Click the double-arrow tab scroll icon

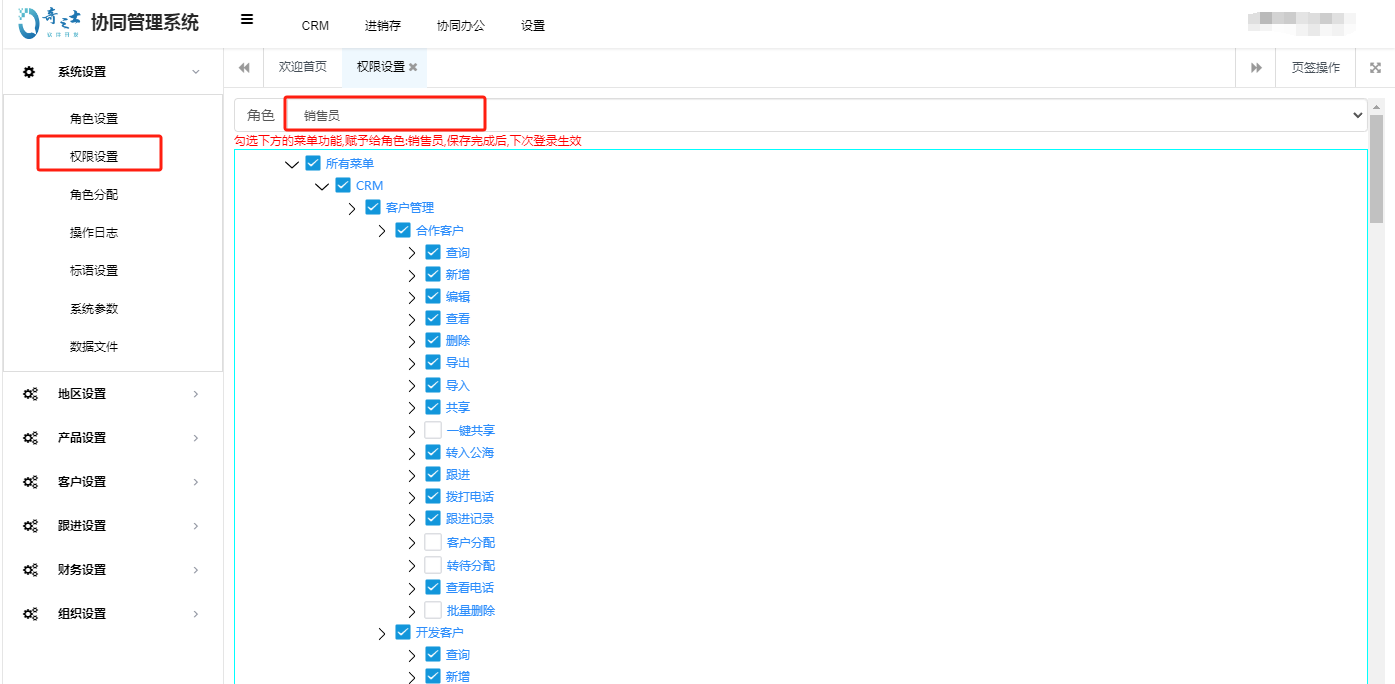(1255, 67)
